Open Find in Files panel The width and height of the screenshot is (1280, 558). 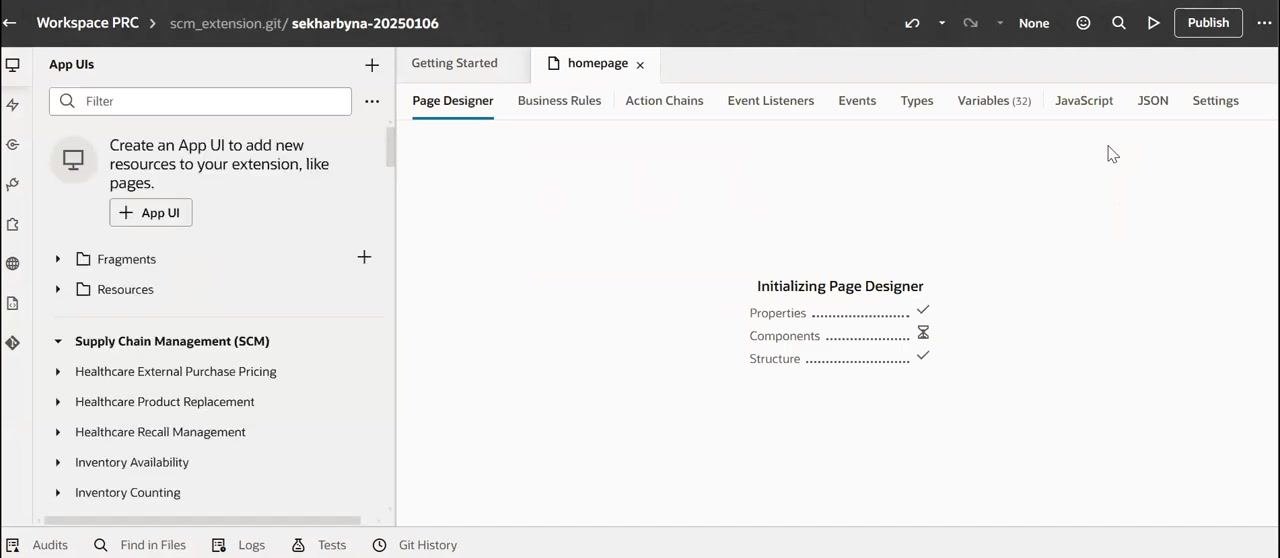[x=140, y=545]
